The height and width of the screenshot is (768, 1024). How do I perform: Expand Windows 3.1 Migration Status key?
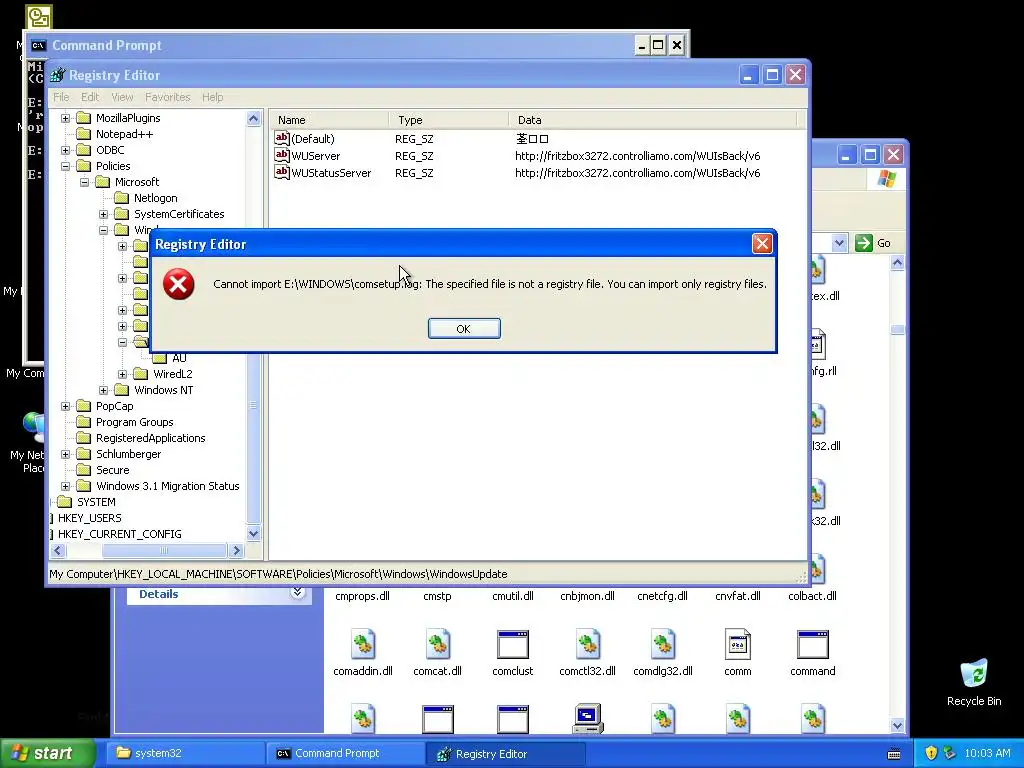pyautogui.click(x=65, y=487)
